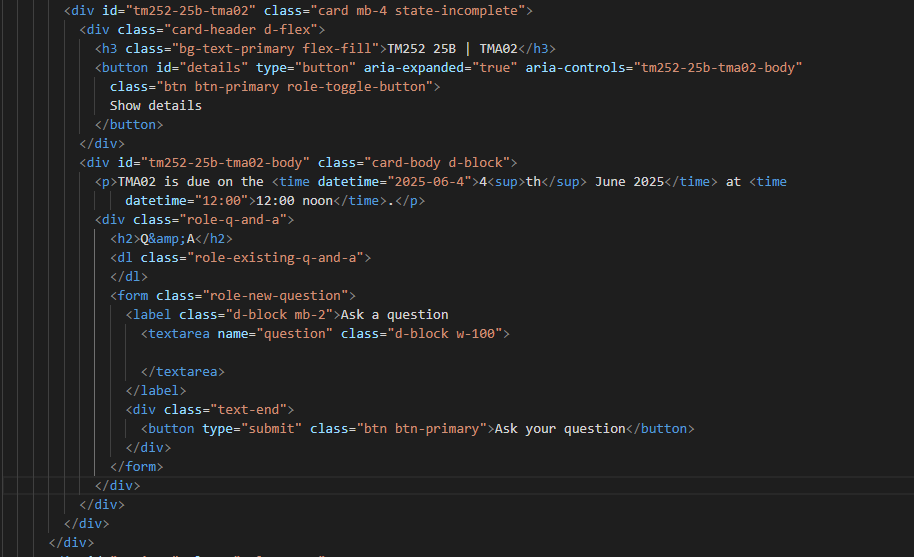Viewport: 914px width, 557px height.
Task: Click the "role-toggle-button" class name
Action: [x=356, y=87]
